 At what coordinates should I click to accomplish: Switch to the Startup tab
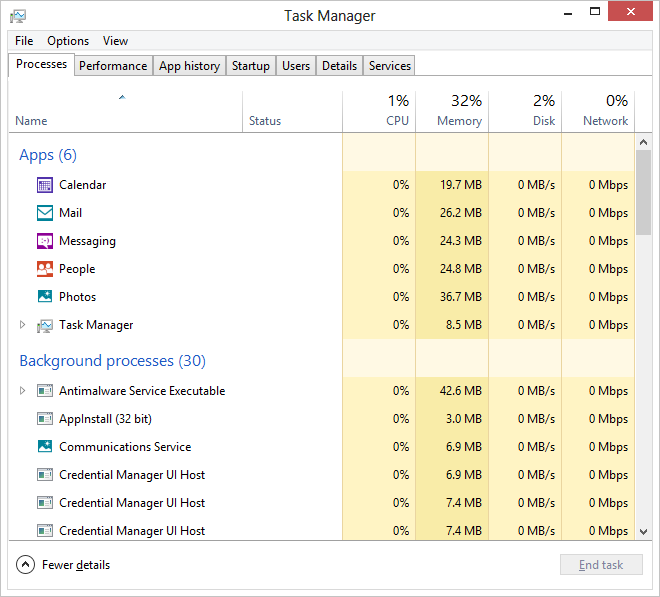tap(251, 66)
